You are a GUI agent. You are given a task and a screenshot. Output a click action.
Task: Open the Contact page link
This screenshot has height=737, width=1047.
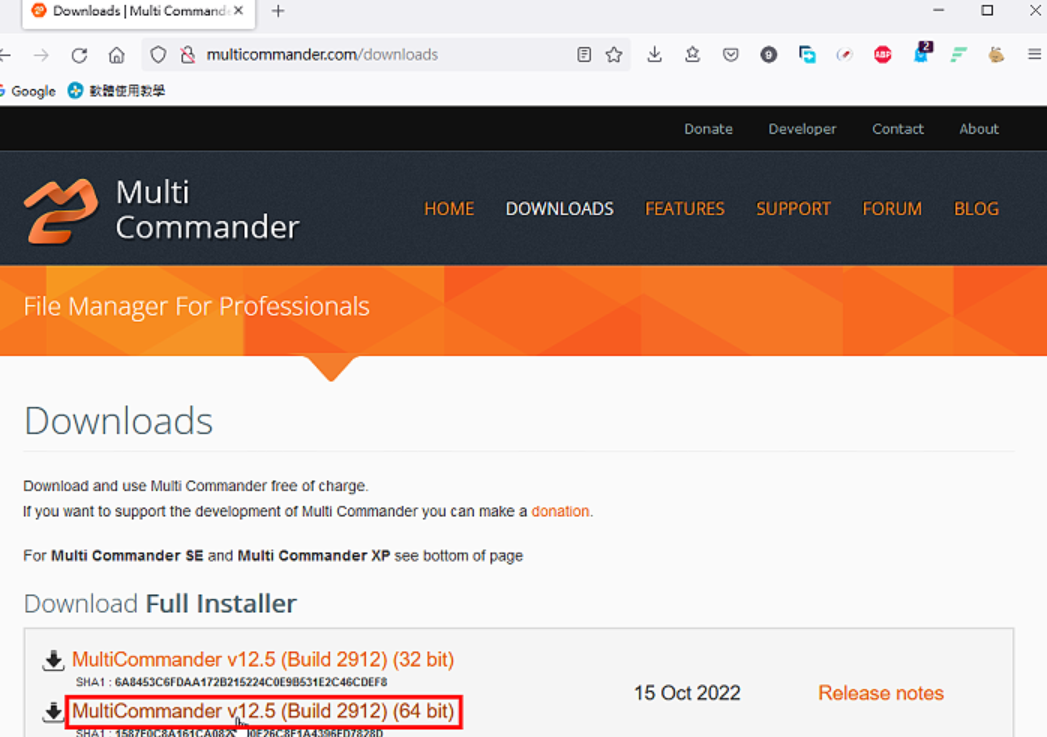[x=897, y=129]
